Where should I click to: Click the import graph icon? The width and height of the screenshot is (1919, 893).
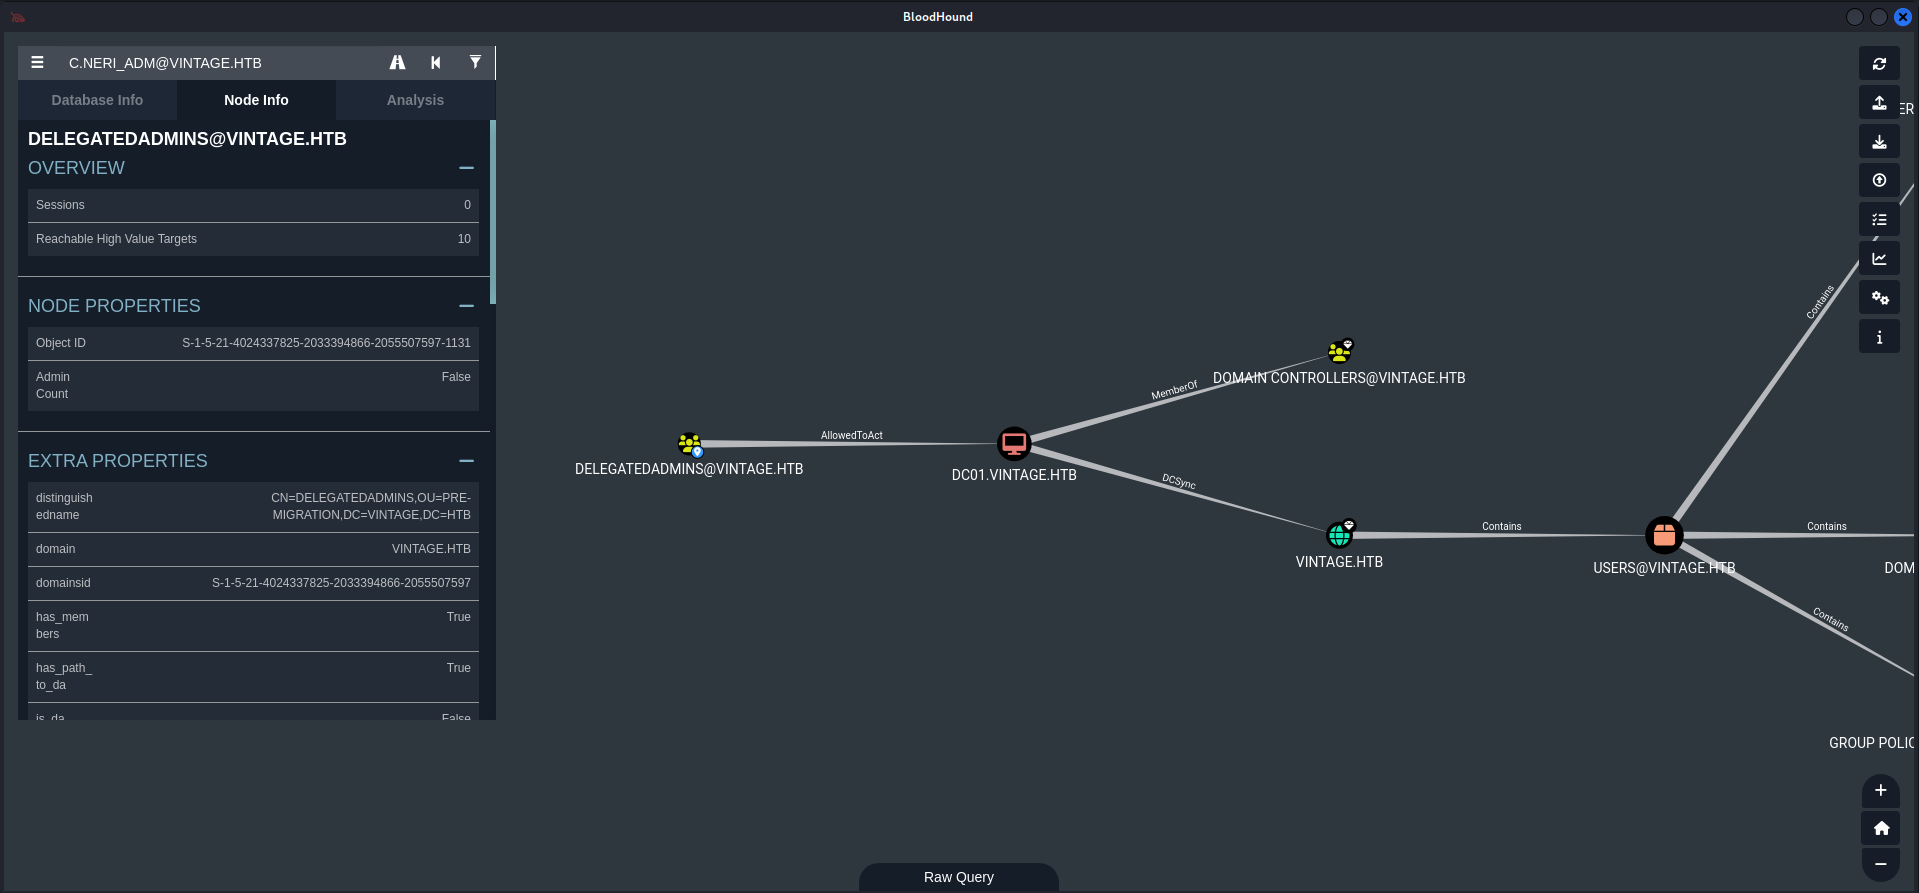pyautogui.click(x=1879, y=141)
